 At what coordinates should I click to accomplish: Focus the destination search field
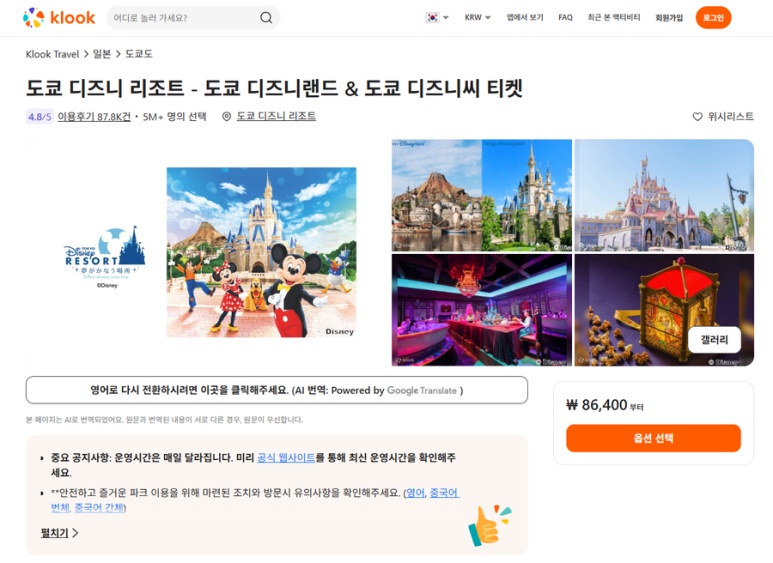193,18
